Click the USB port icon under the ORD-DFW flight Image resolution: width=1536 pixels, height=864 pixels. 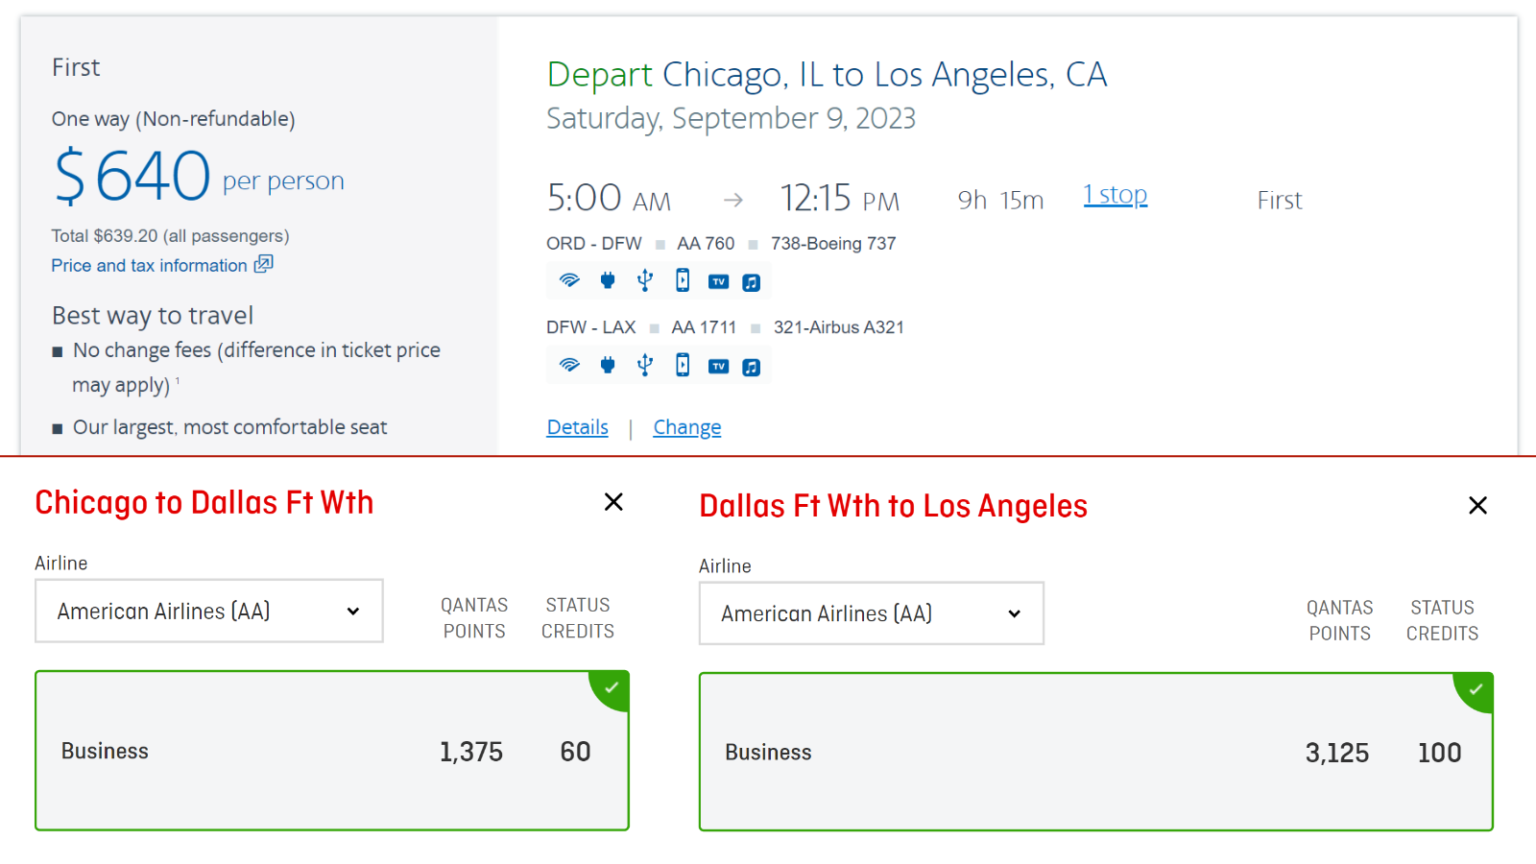pos(645,280)
